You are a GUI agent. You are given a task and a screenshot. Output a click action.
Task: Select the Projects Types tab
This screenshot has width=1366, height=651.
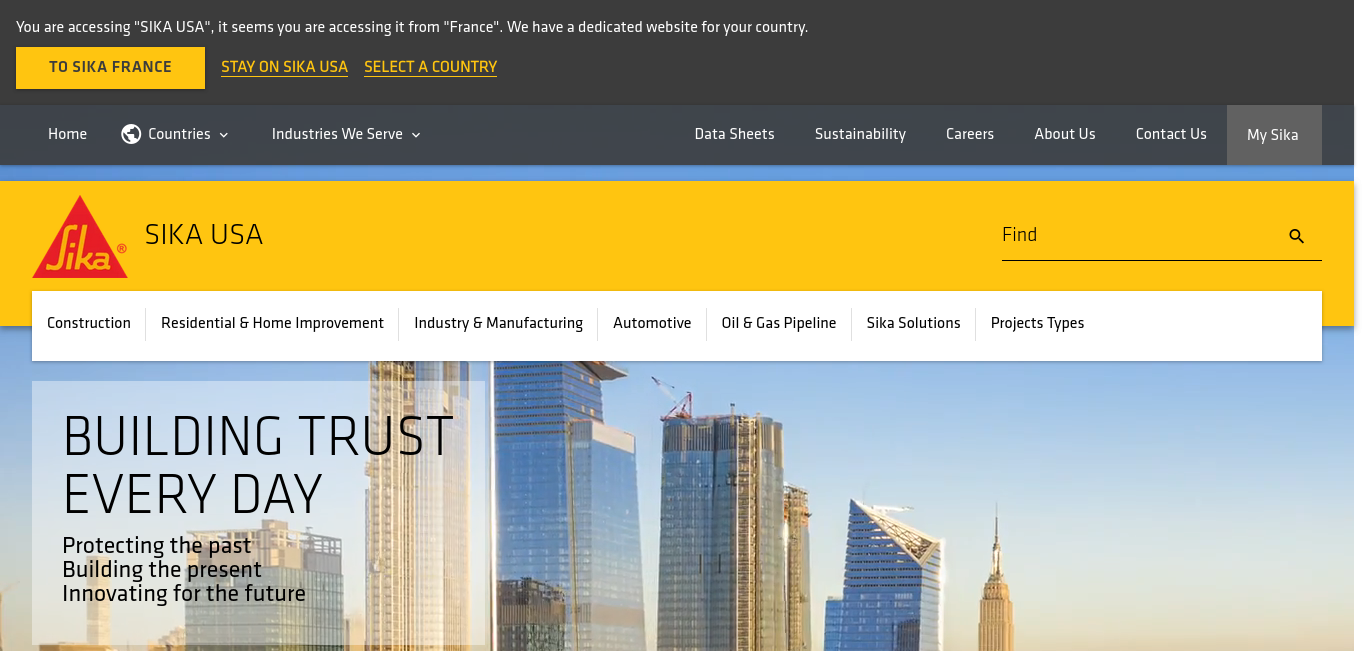(x=1037, y=323)
